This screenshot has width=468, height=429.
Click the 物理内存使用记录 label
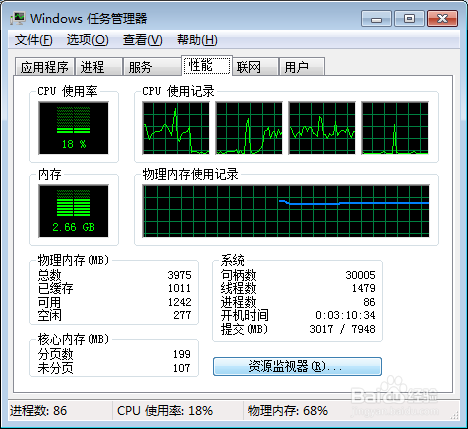point(190,174)
